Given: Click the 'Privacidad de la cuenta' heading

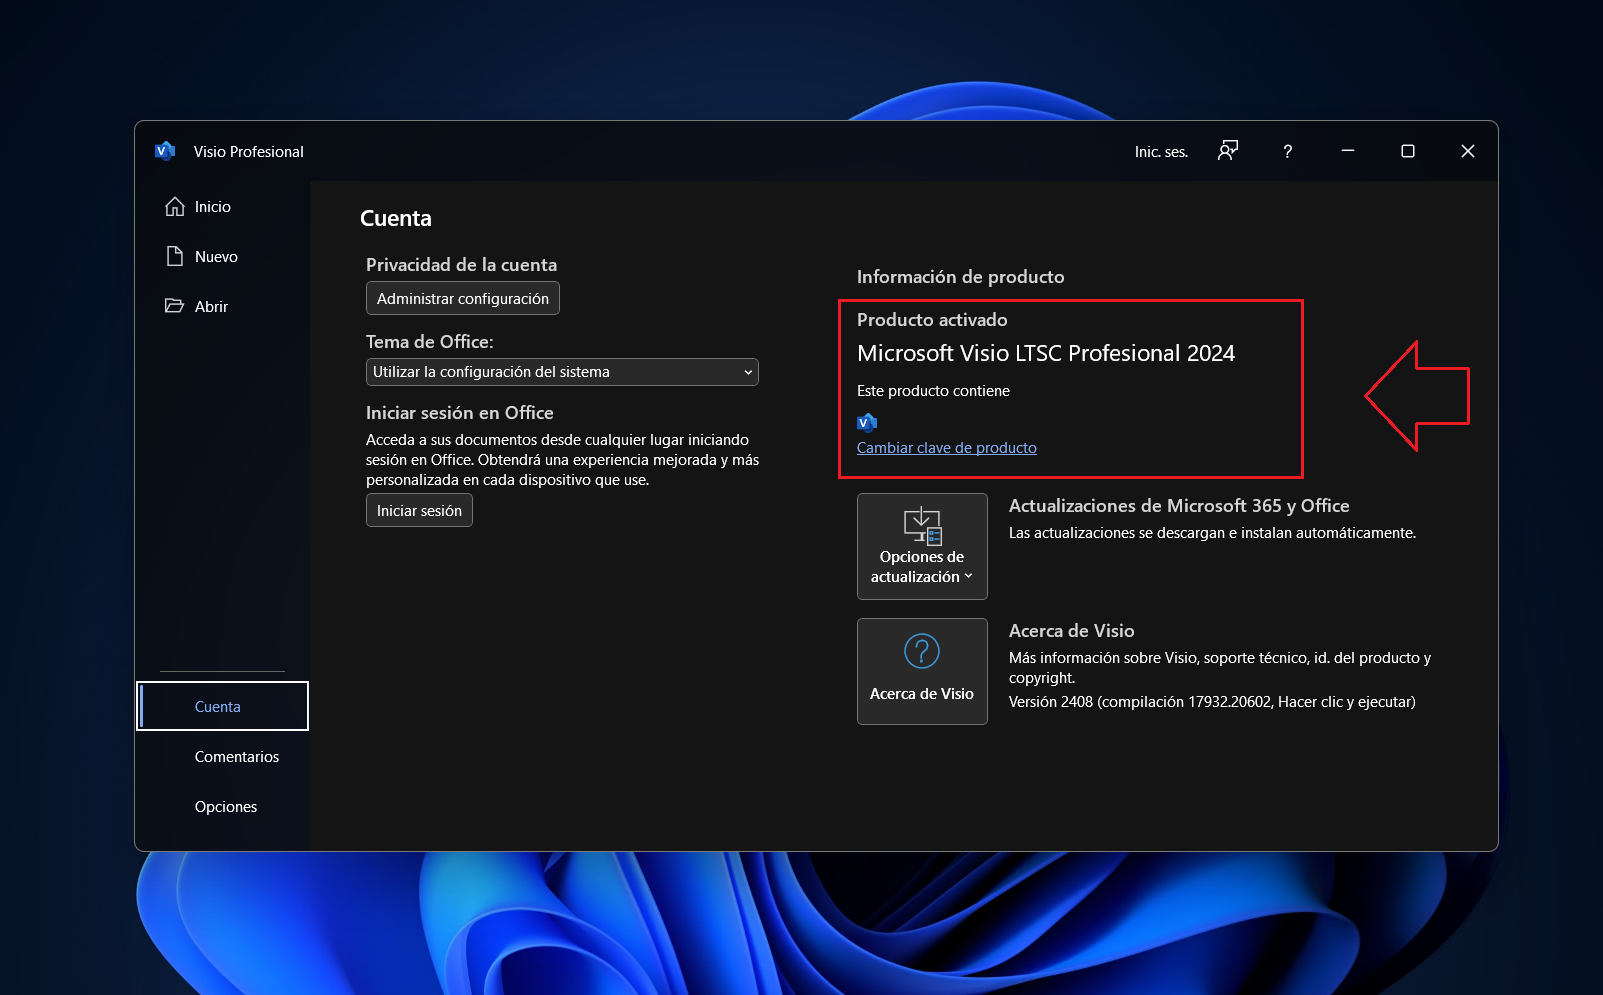Looking at the screenshot, I should pyautogui.click(x=461, y=265).
